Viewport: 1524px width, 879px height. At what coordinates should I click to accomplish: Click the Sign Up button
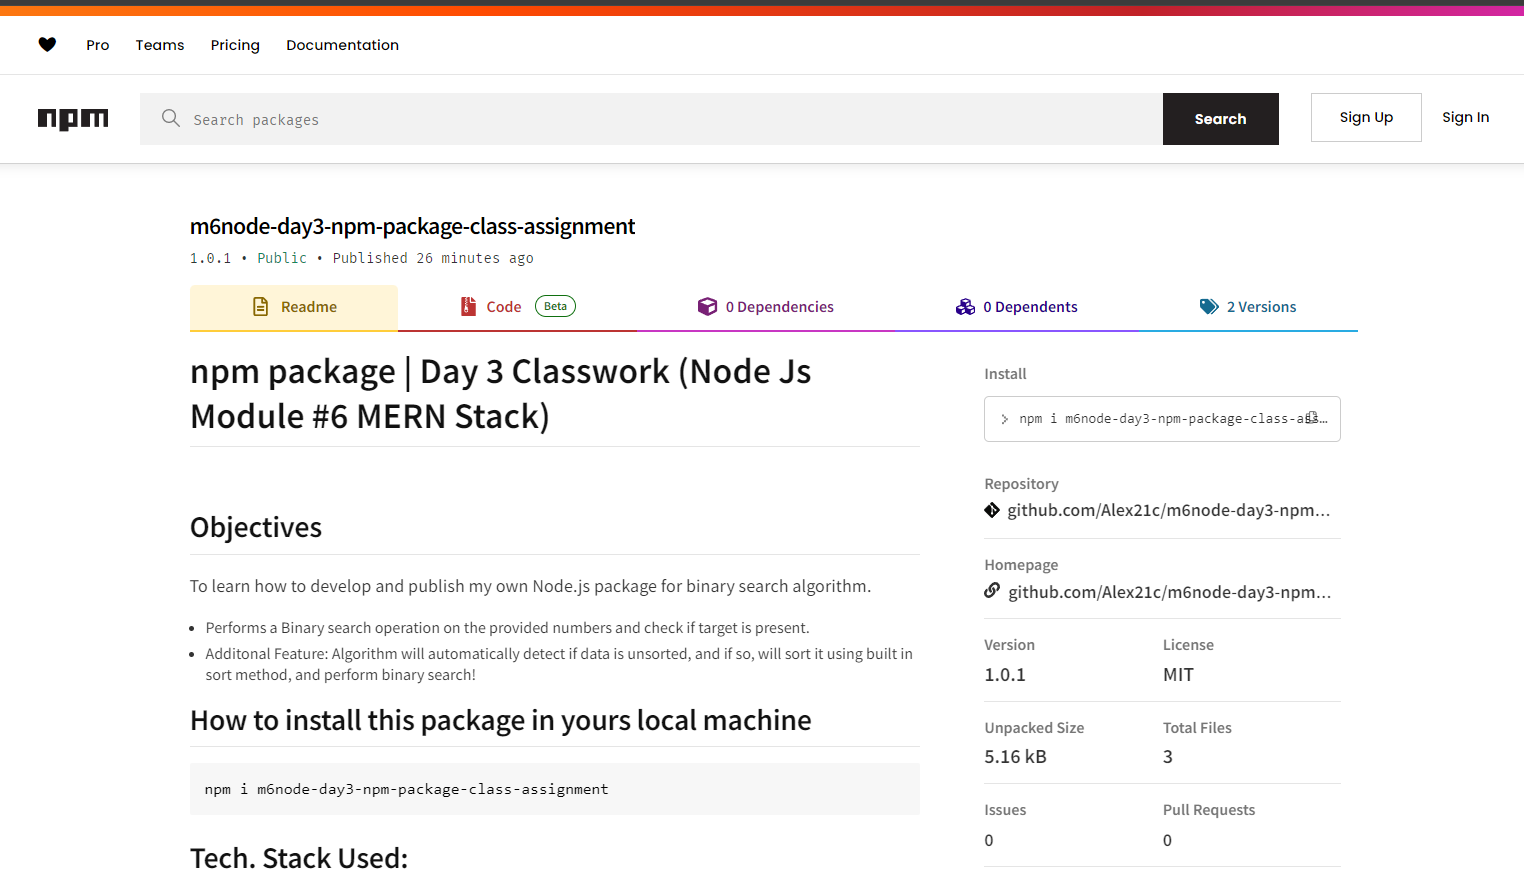click(x=1366, y=117)
